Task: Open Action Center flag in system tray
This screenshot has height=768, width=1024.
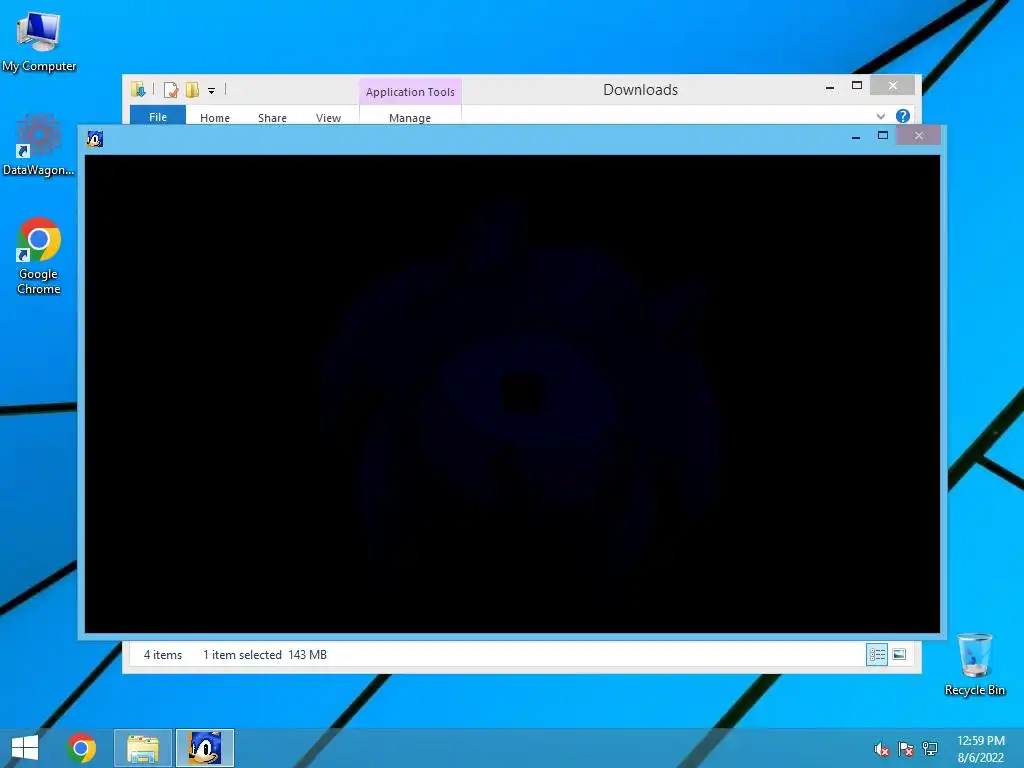Action: click(906, 749)
